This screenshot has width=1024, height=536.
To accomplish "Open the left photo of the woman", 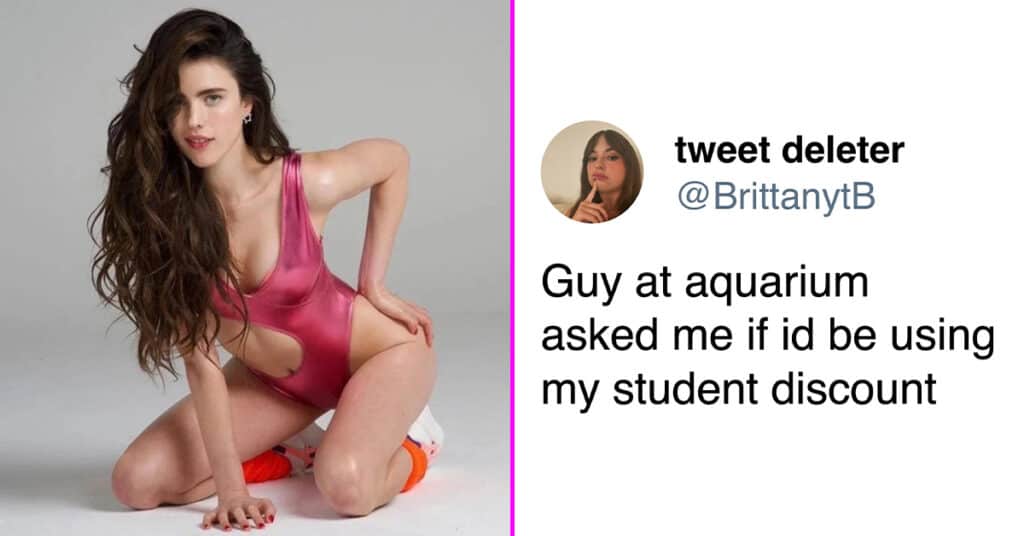I will tap(255, 268).
